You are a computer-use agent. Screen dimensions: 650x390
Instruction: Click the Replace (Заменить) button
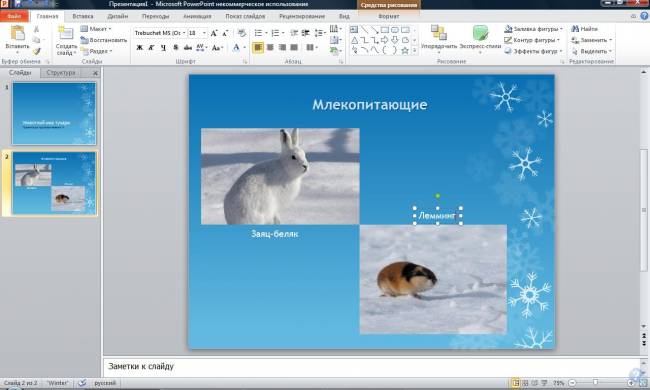592,40
